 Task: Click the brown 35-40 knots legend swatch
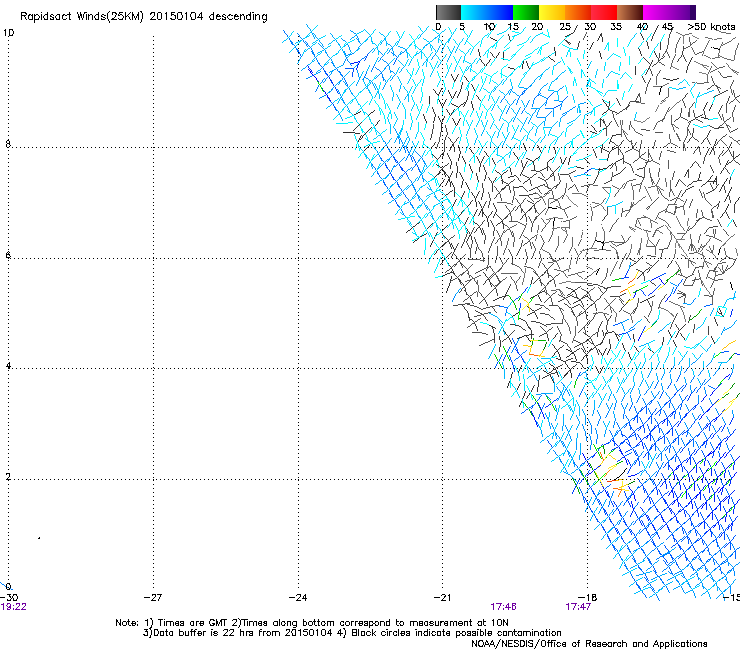point(630,12)
